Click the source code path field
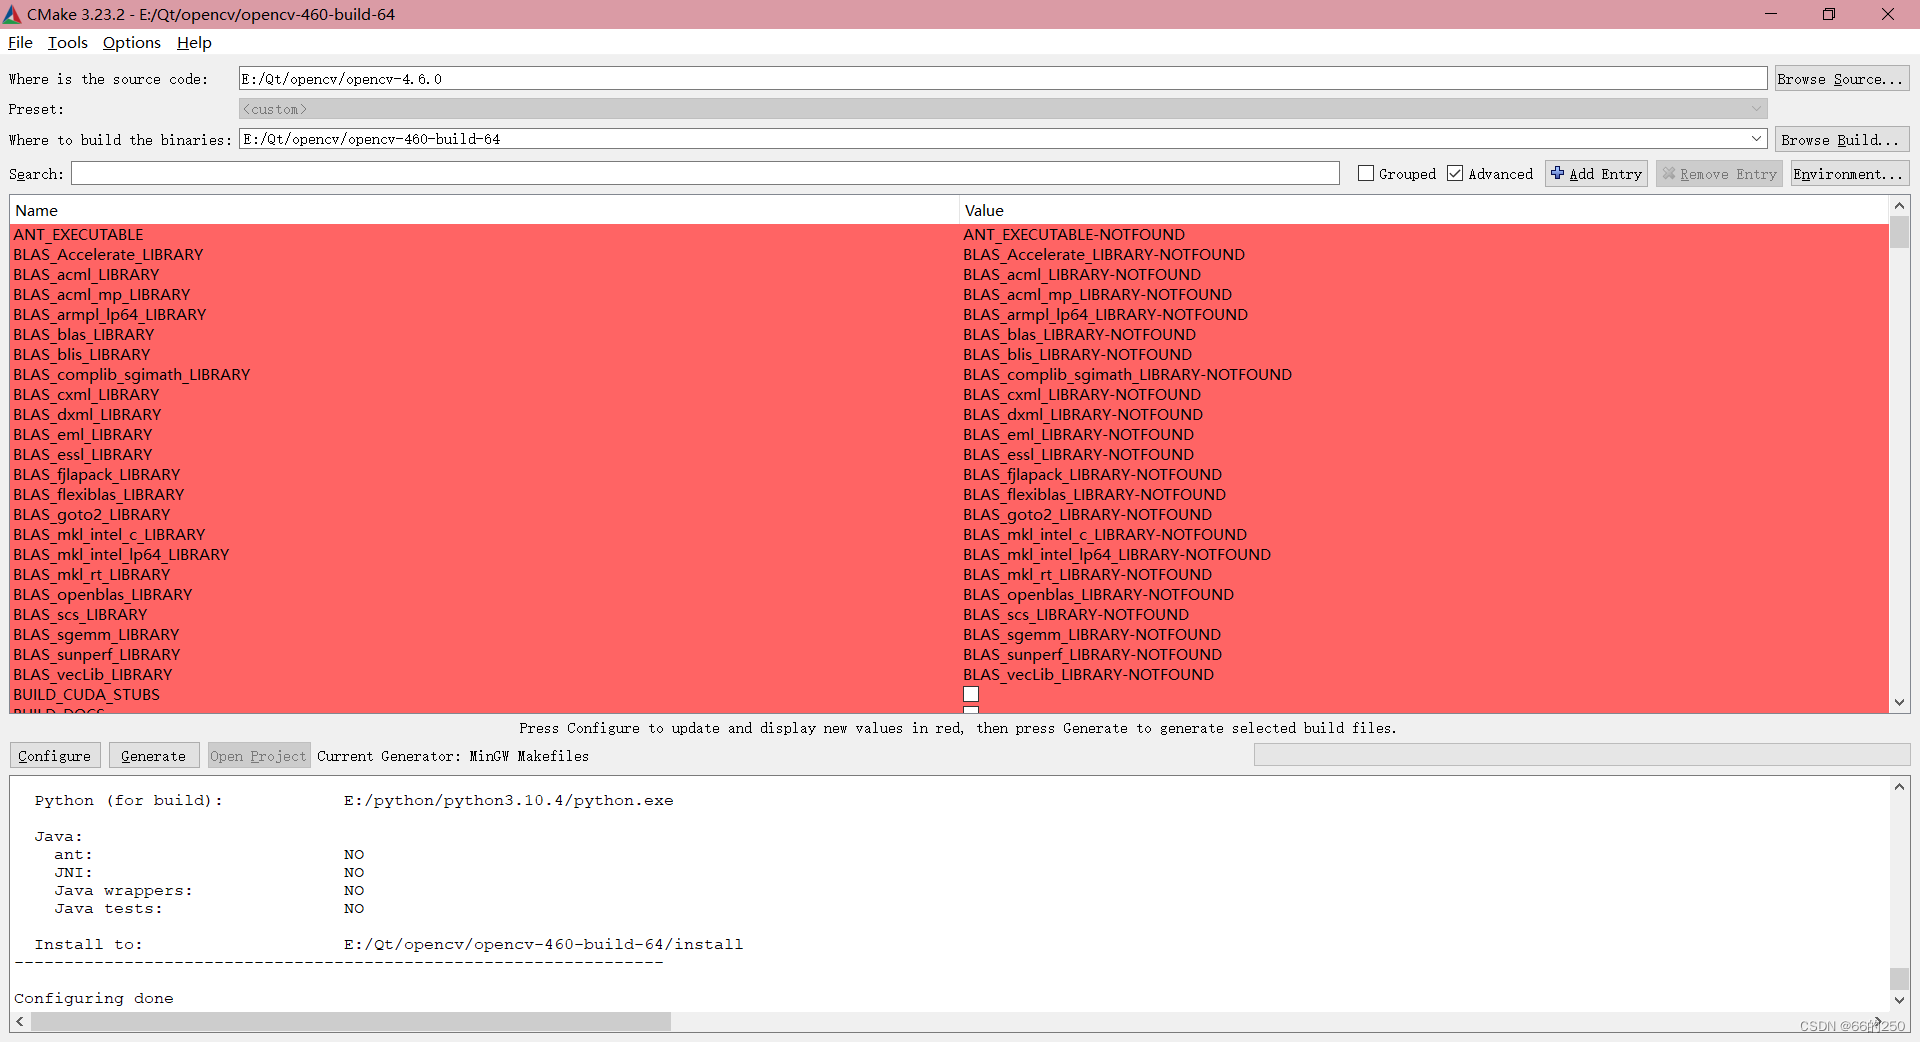The image size is (1920, 1042). point(1003,79)
